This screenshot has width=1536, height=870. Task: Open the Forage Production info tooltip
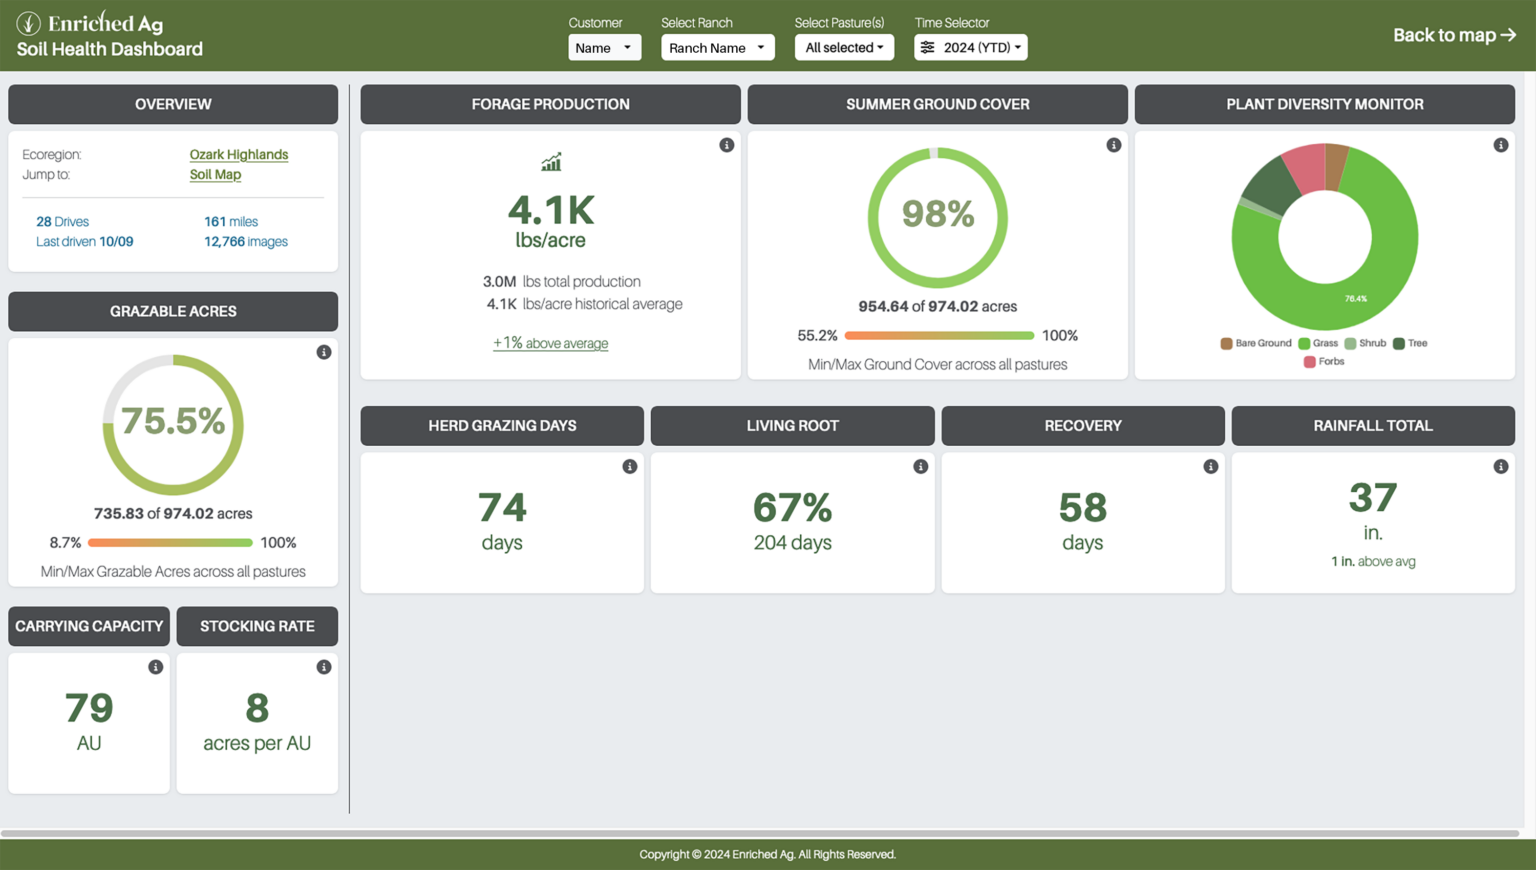point(727,144)
